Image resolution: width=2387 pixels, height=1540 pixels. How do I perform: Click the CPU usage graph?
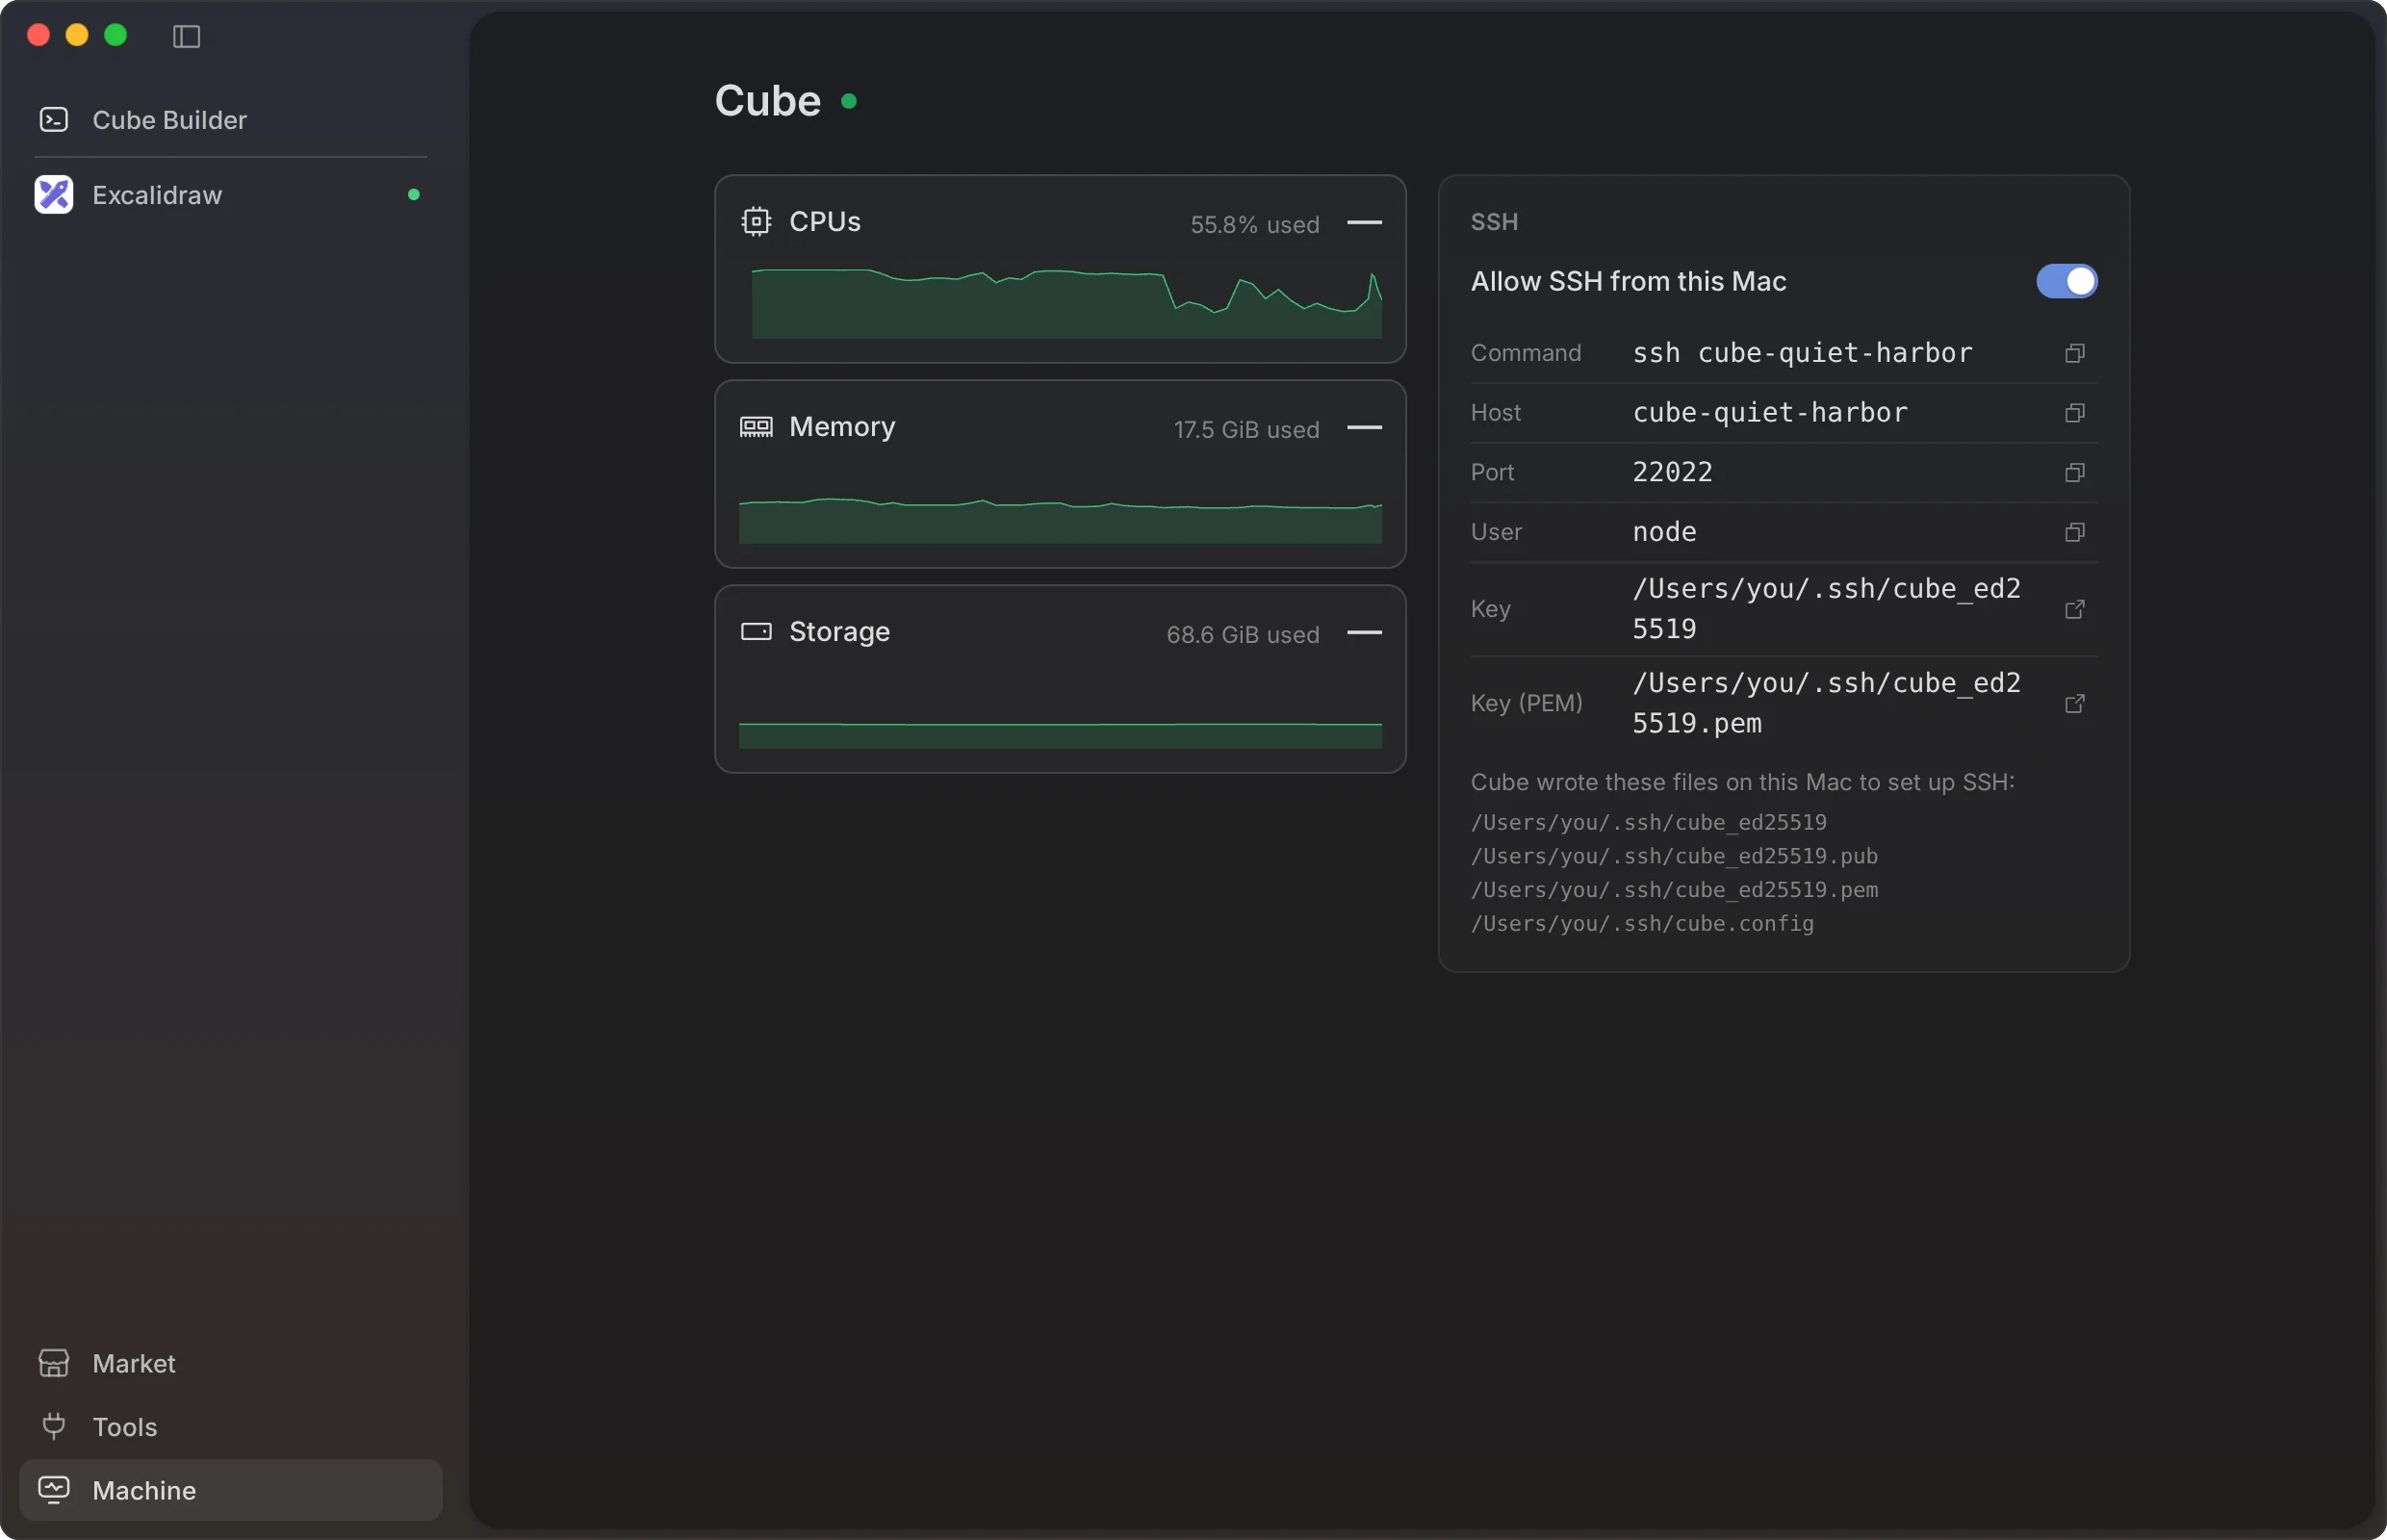click(1067, 304)
